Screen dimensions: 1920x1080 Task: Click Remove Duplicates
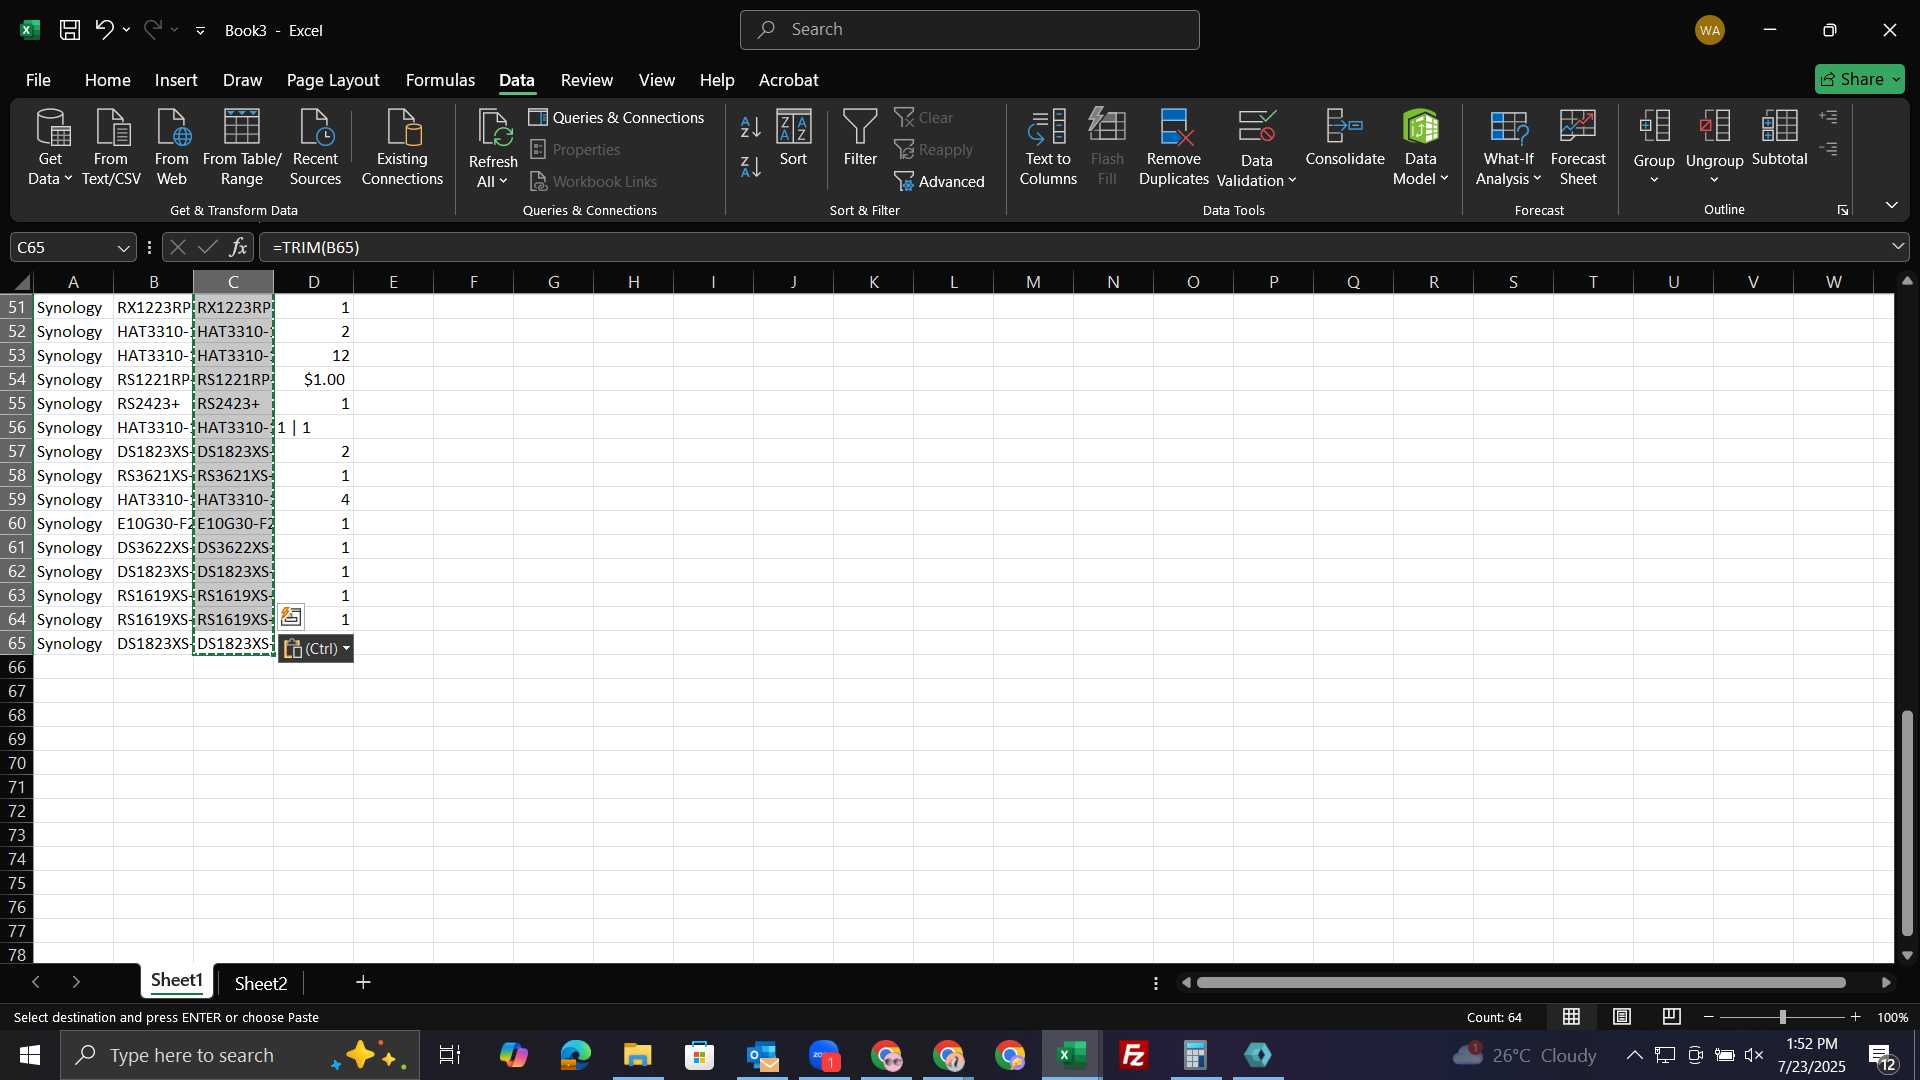pyautogui.click(x=1174, y=148)
